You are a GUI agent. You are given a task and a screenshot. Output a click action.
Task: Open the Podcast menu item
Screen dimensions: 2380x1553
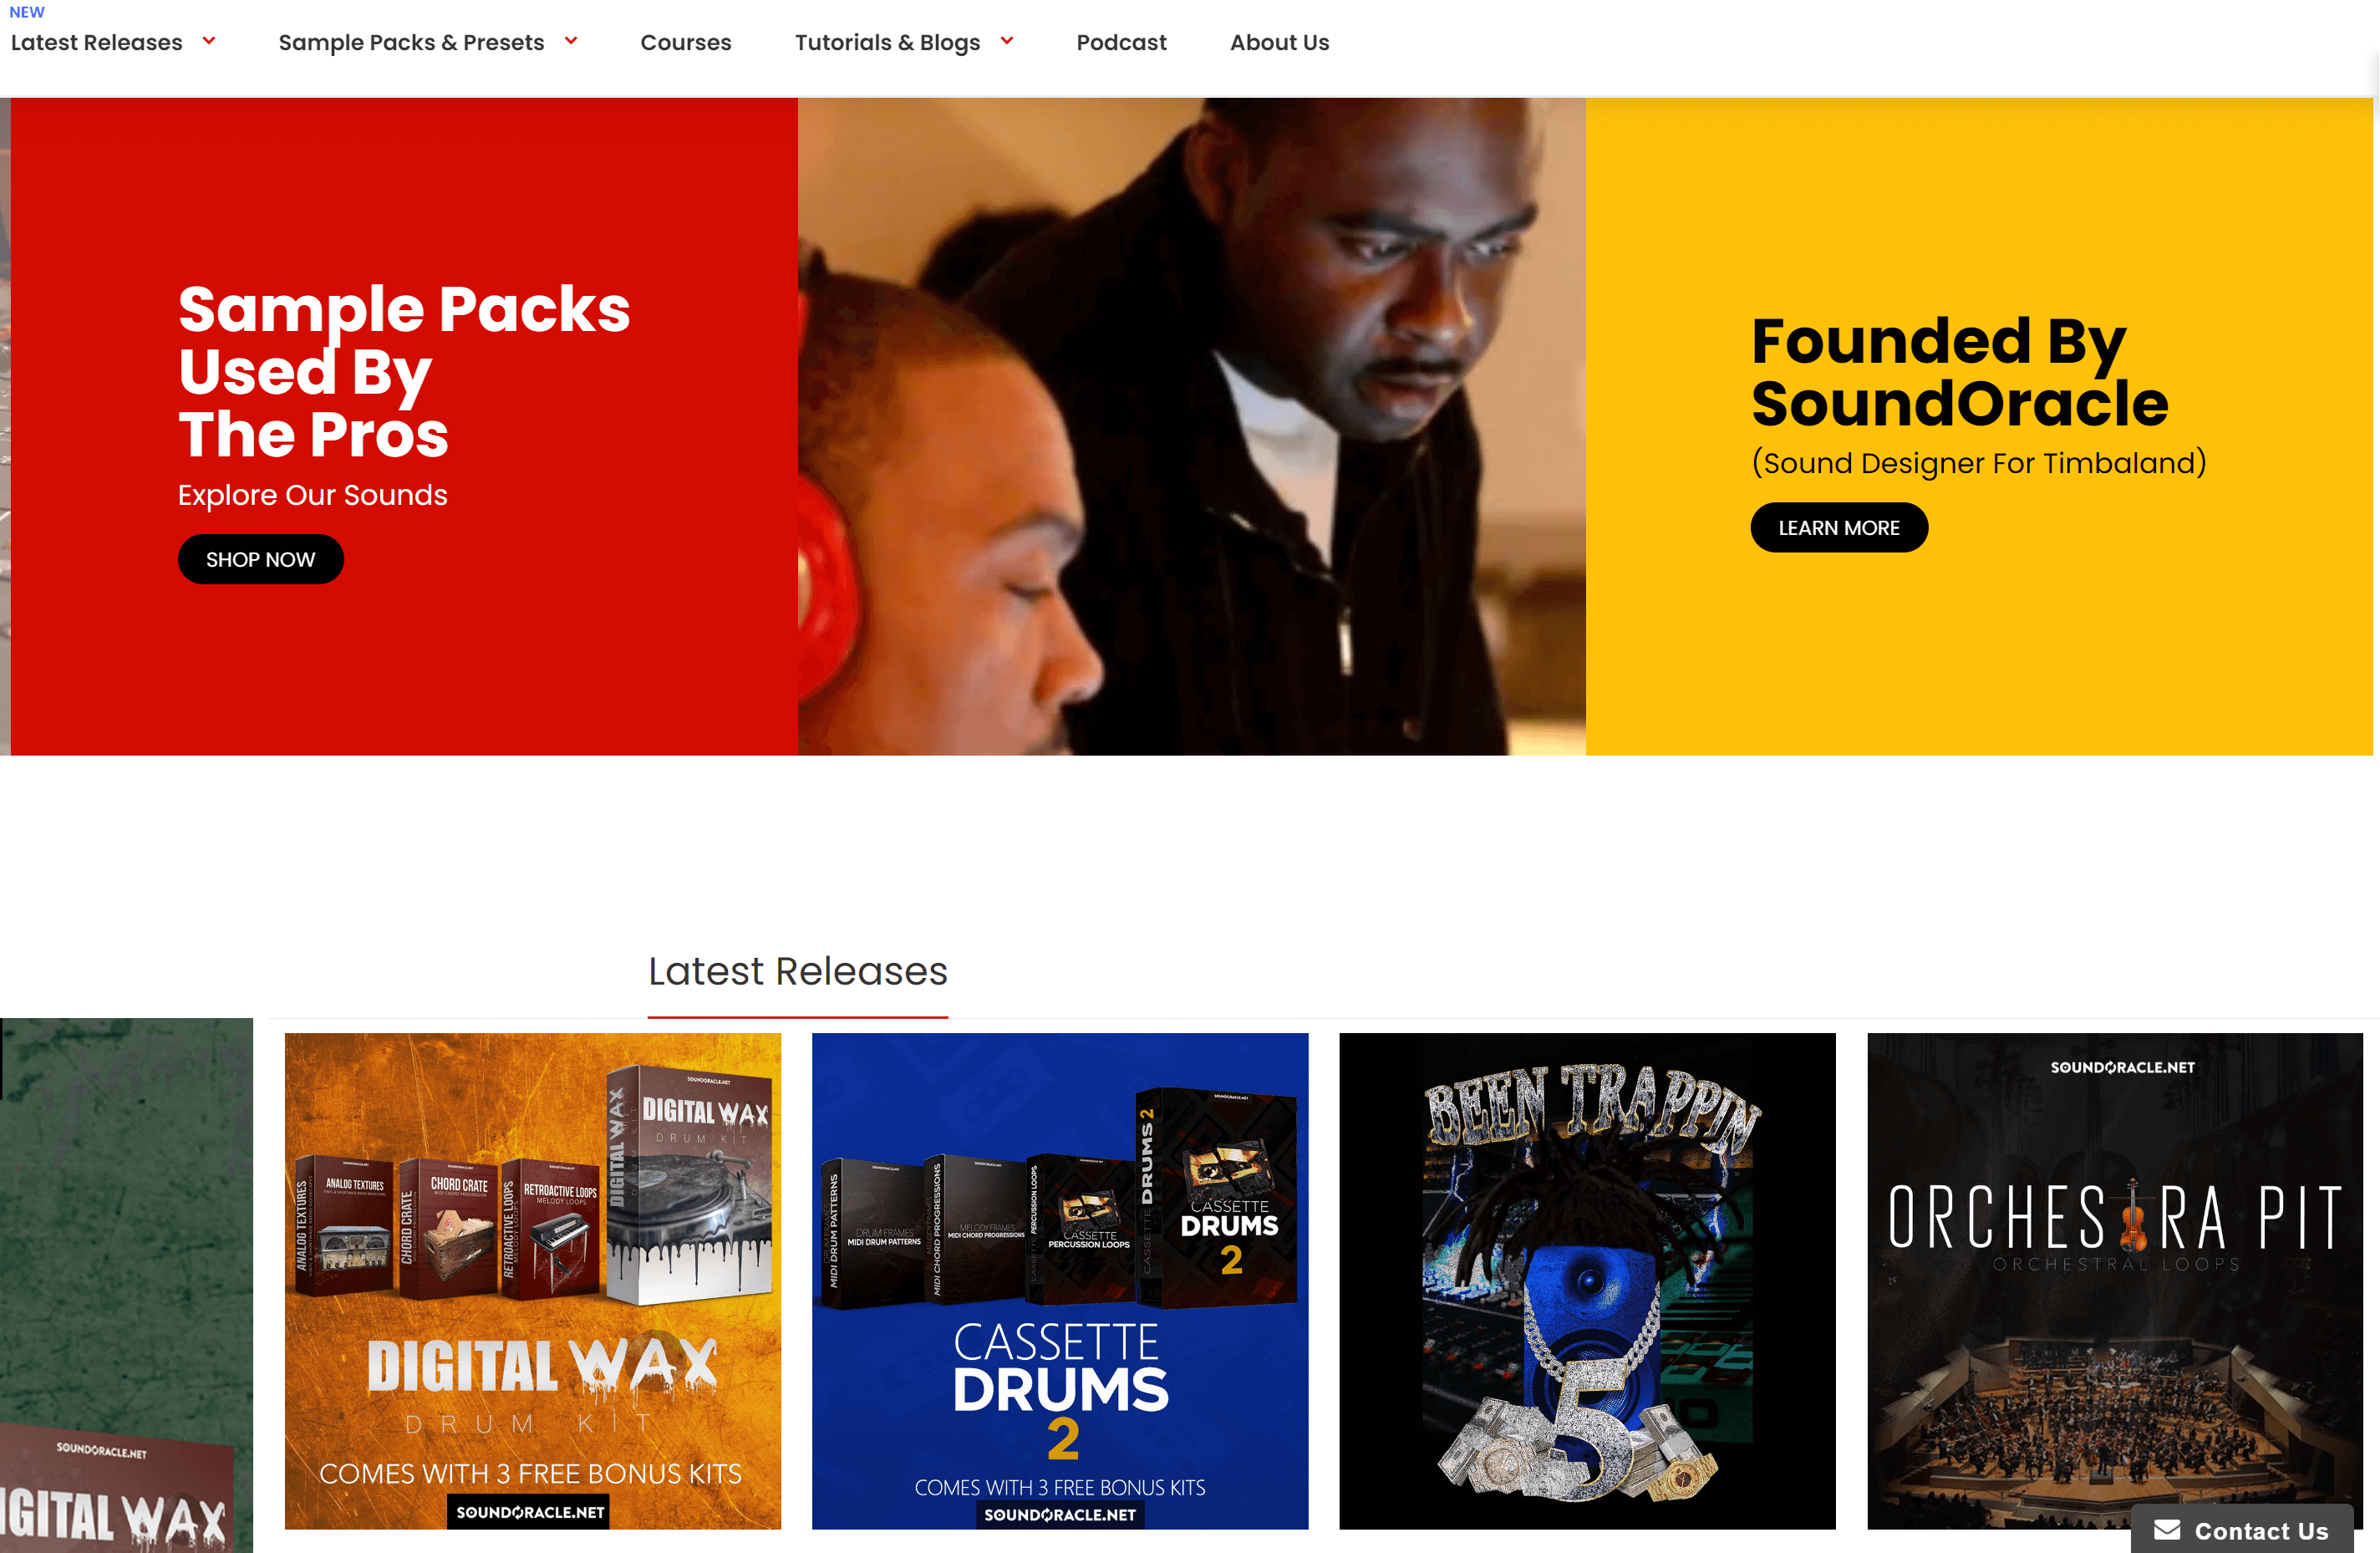point(1121,42)
